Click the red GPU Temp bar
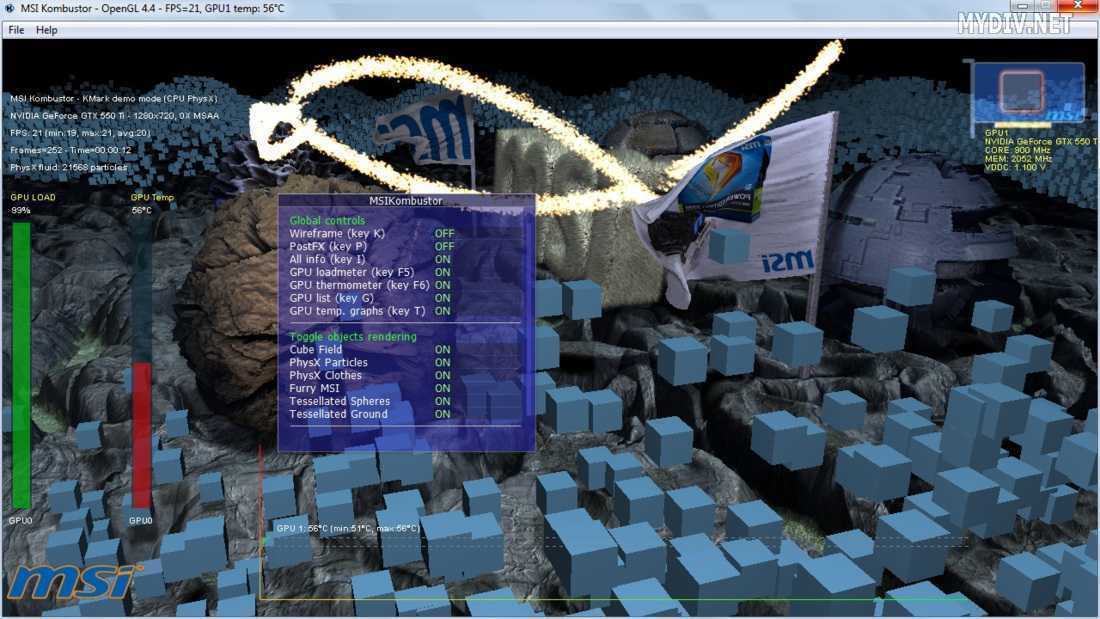 pos(142,435)
